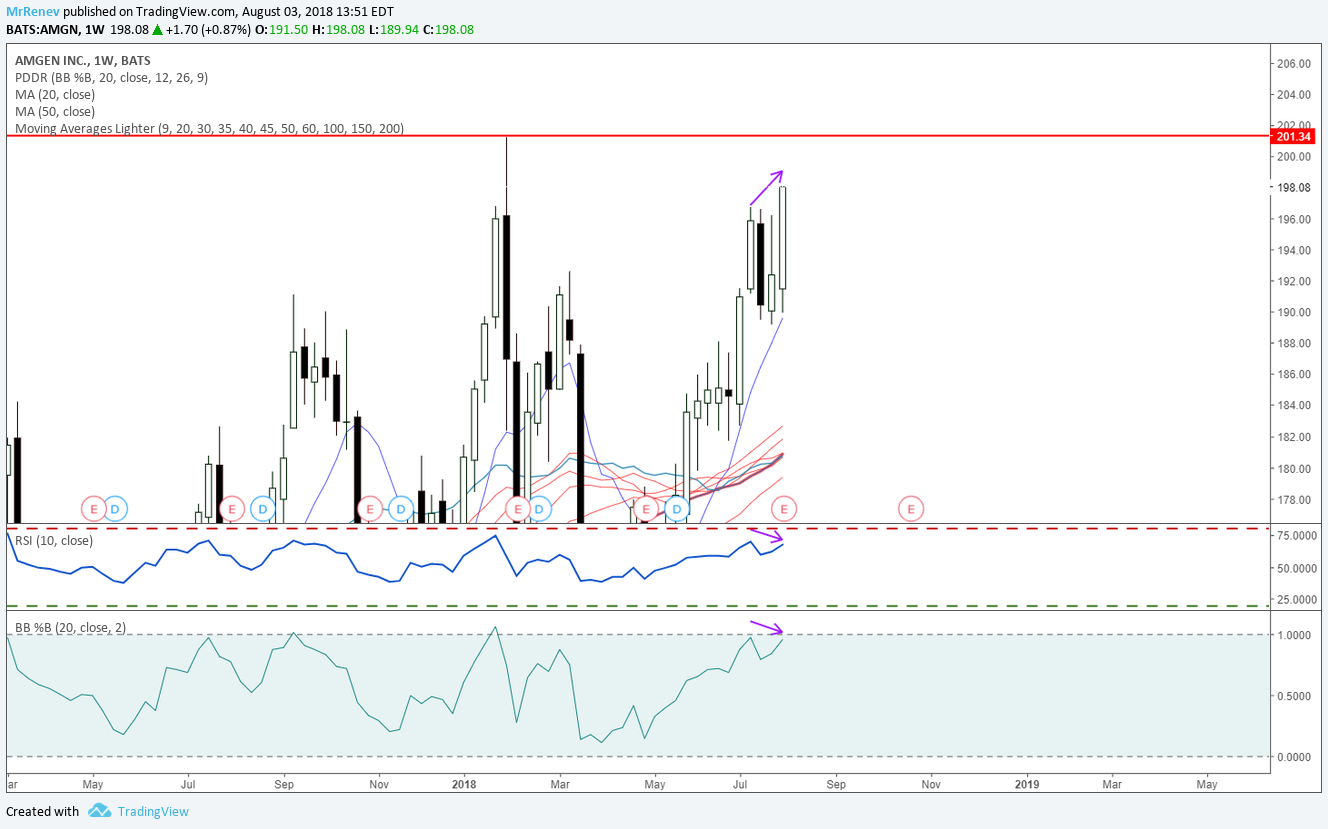The image size is (1328, 829).
Task: Click the 25.0000 RSI axis label
Action: pyautogui.click(x=1297, y=599)
